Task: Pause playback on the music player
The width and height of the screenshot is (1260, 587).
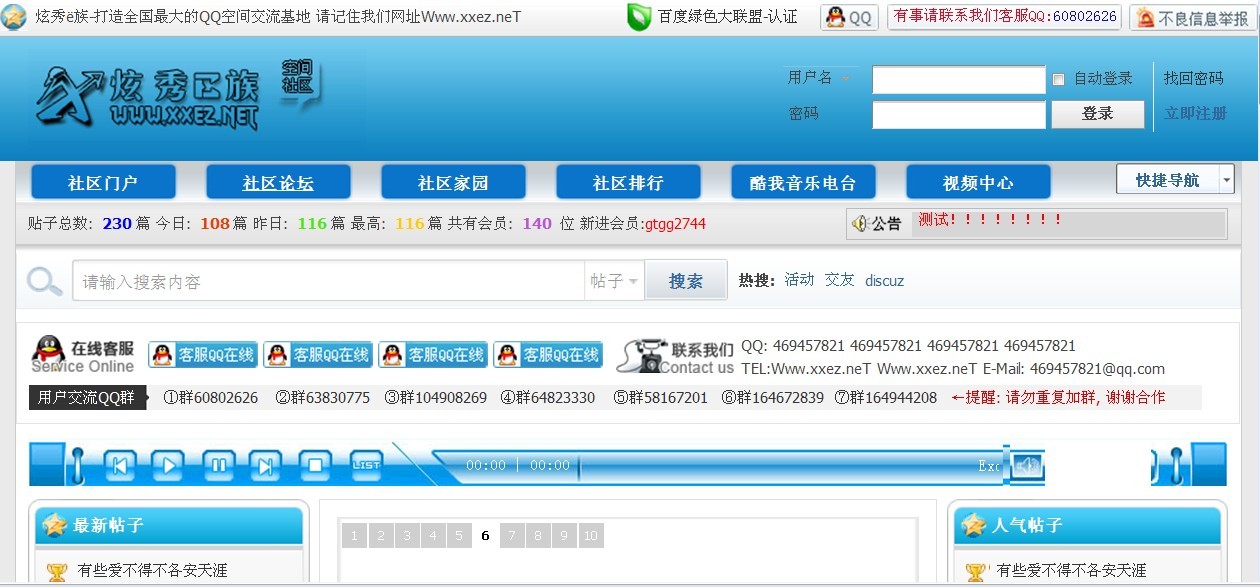Action: point(218,465)
